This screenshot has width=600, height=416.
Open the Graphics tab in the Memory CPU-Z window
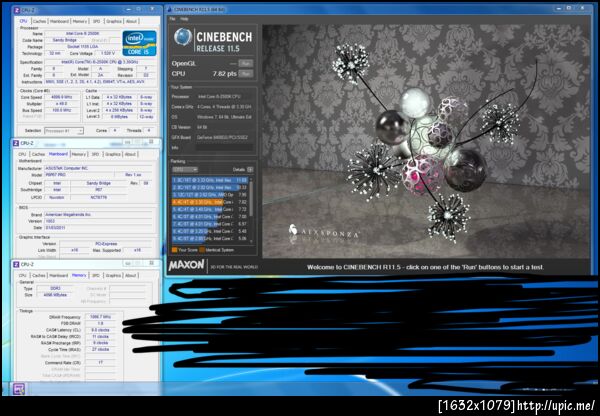pyautogui.click(x=113, y=275)
